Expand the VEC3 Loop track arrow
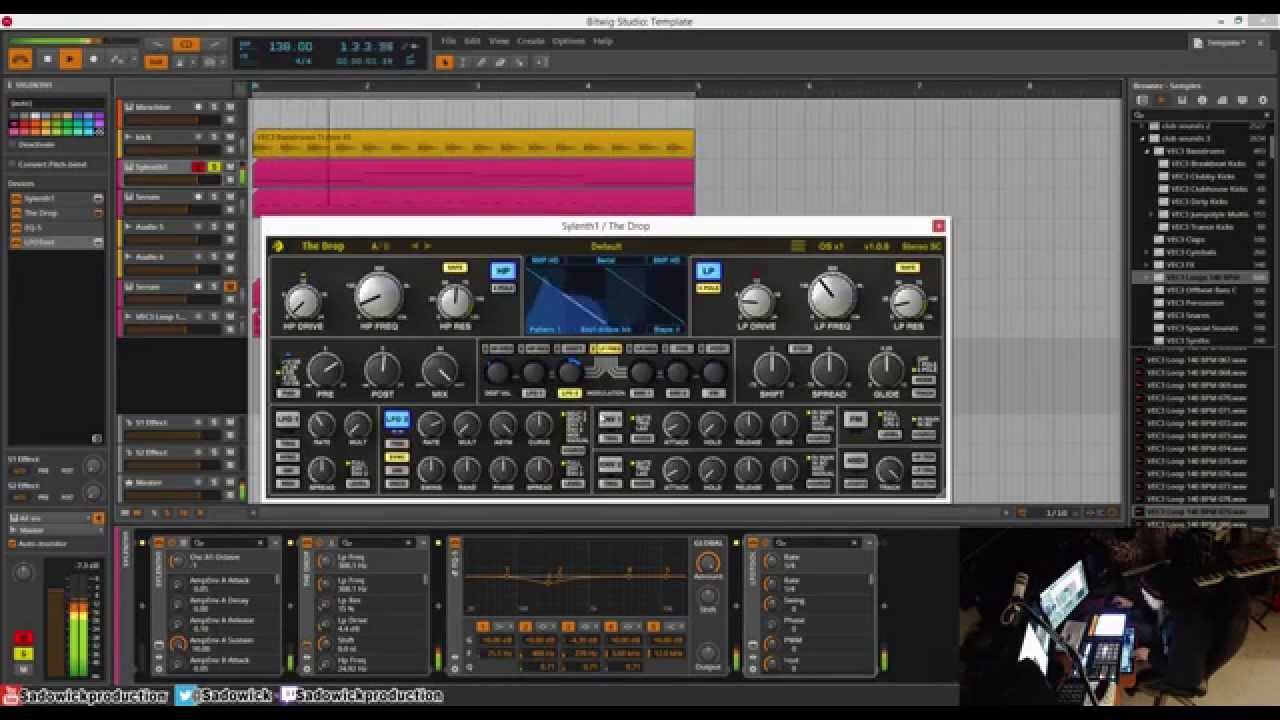Image resolution: width=1280 pixels, height=720 pixels. pos(128,317)
